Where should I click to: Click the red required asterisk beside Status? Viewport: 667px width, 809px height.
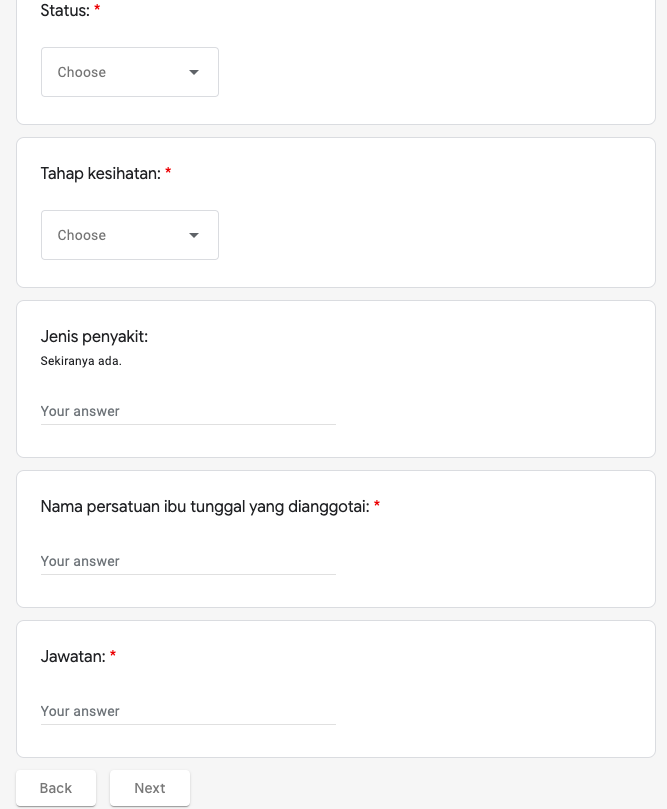coord(97,10)
